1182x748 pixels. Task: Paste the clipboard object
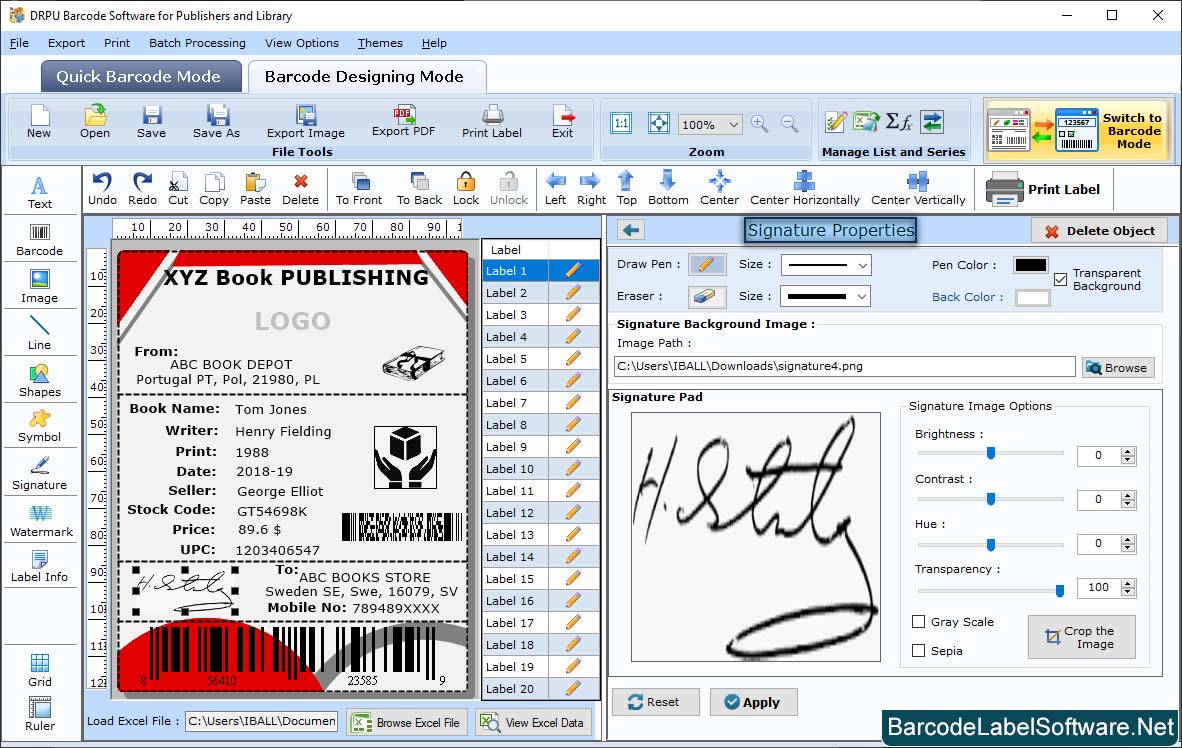click(255, 189)
